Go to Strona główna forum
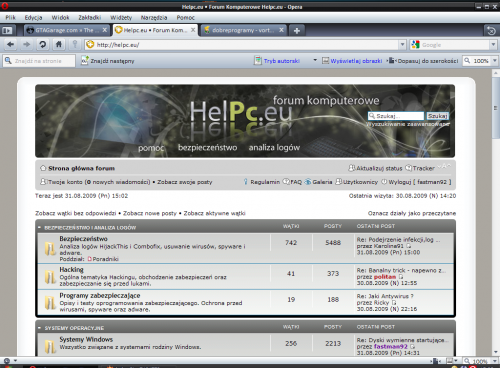Screen dimensions: 500x368 point(81,168)
